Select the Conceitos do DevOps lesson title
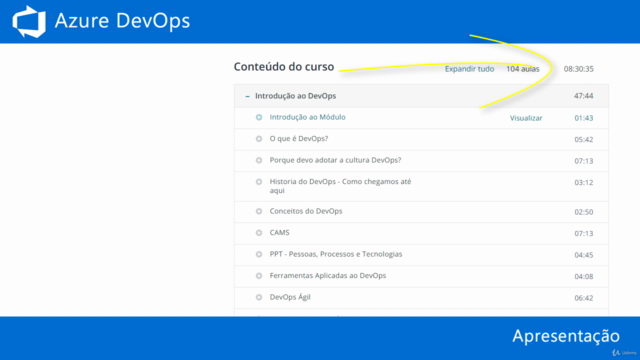Screen dimensions: 640x360 (x=306, y=211)
